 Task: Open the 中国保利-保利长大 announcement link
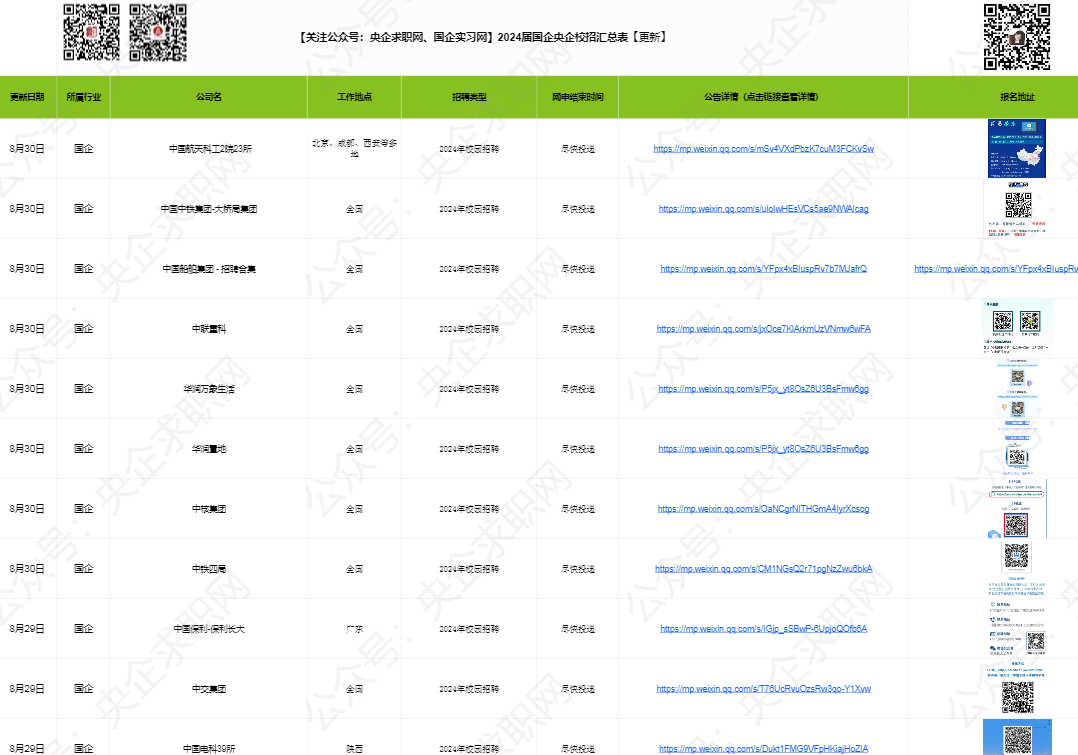763,628
